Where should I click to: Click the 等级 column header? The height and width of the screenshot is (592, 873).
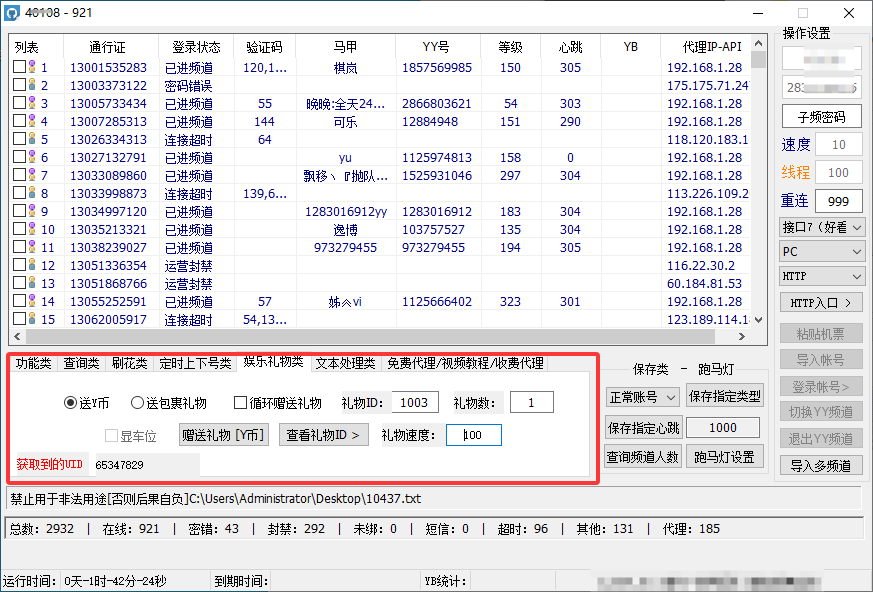point(511,47)
